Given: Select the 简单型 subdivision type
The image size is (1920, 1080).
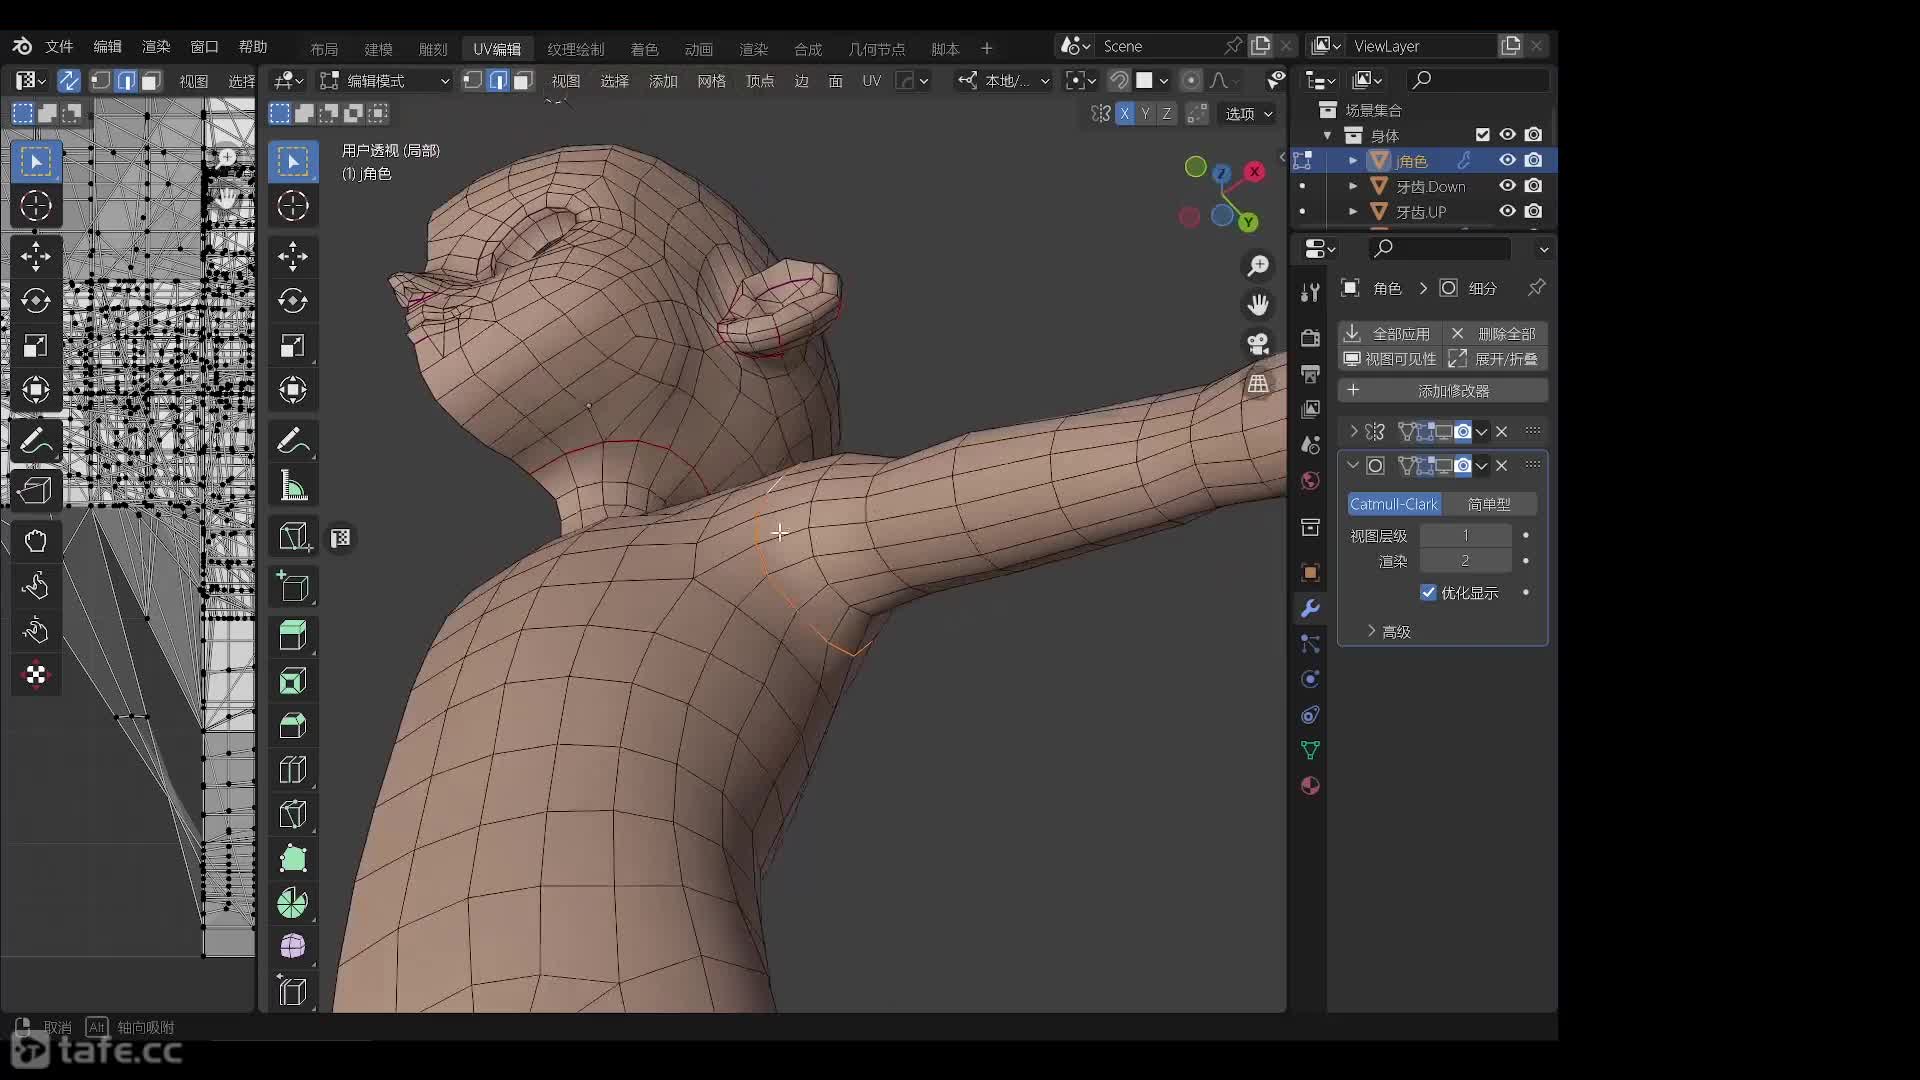Looking at the screenshot, I should pyautogui.click(x=1489, y=505).
